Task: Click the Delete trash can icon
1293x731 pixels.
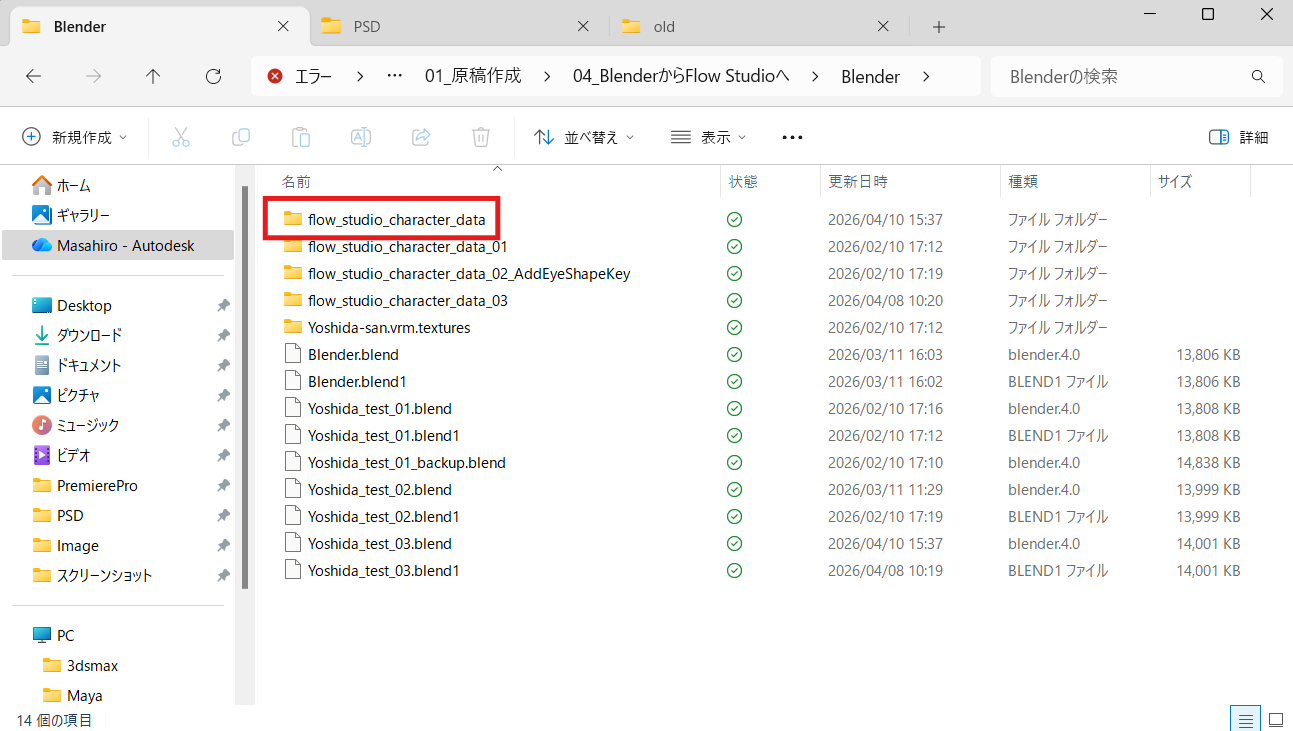Action: (481, 137)
